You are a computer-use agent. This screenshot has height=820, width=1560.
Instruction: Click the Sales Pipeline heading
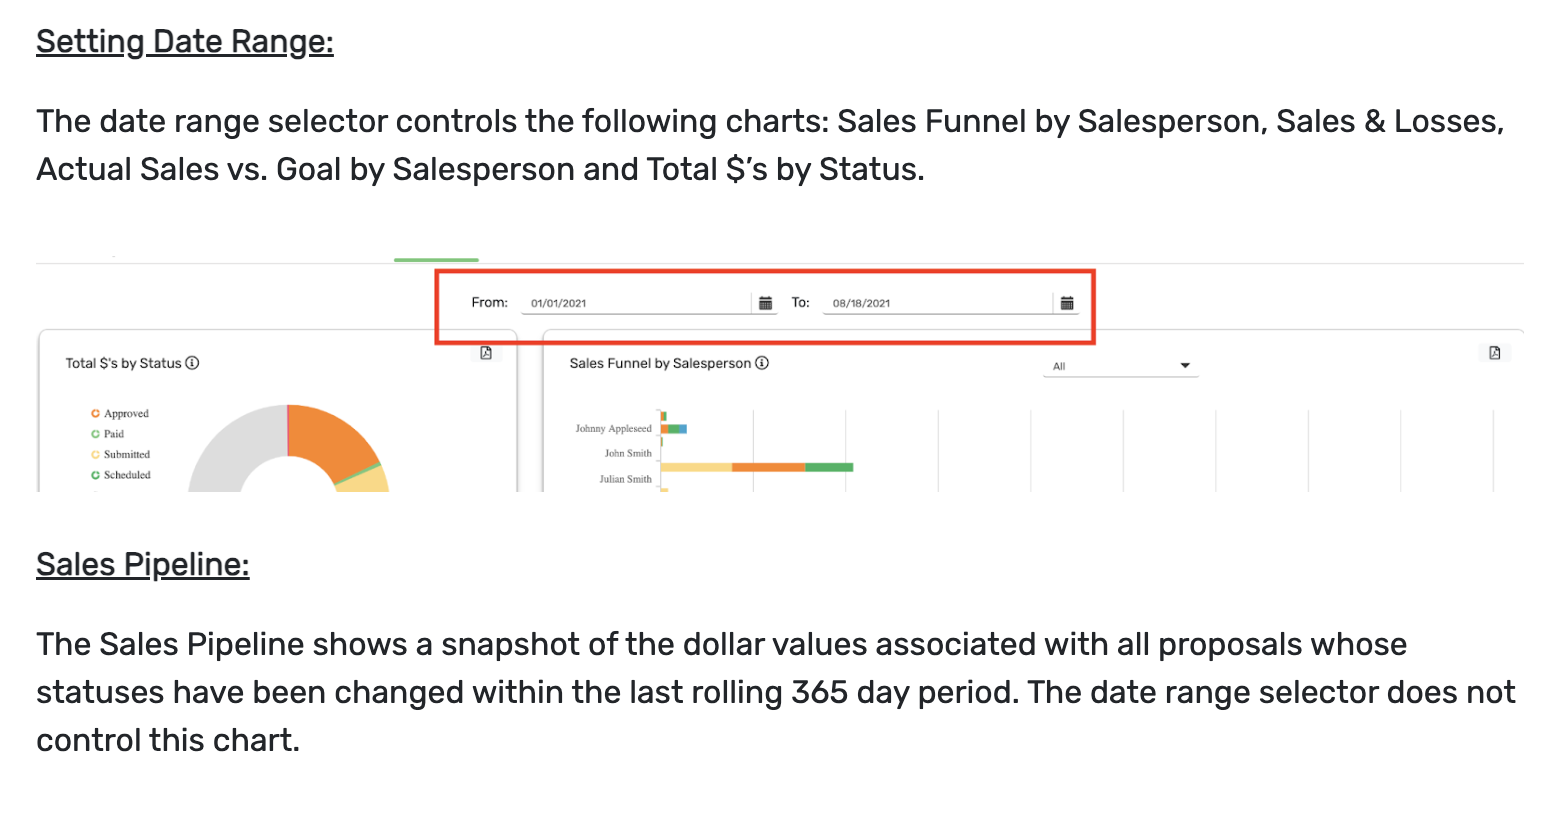coord(143,565)
